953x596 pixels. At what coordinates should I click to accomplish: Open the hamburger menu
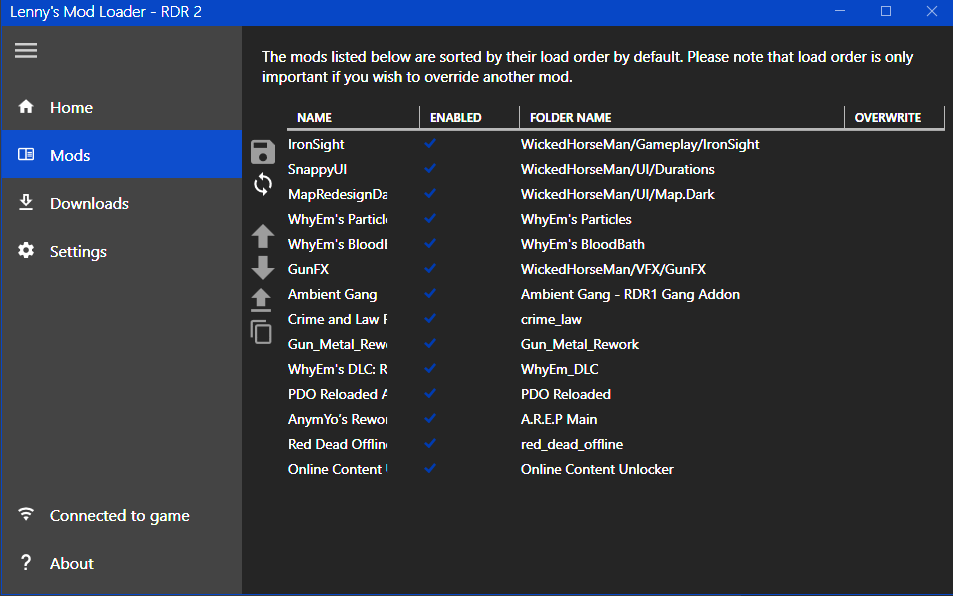(x=26, y=50)
